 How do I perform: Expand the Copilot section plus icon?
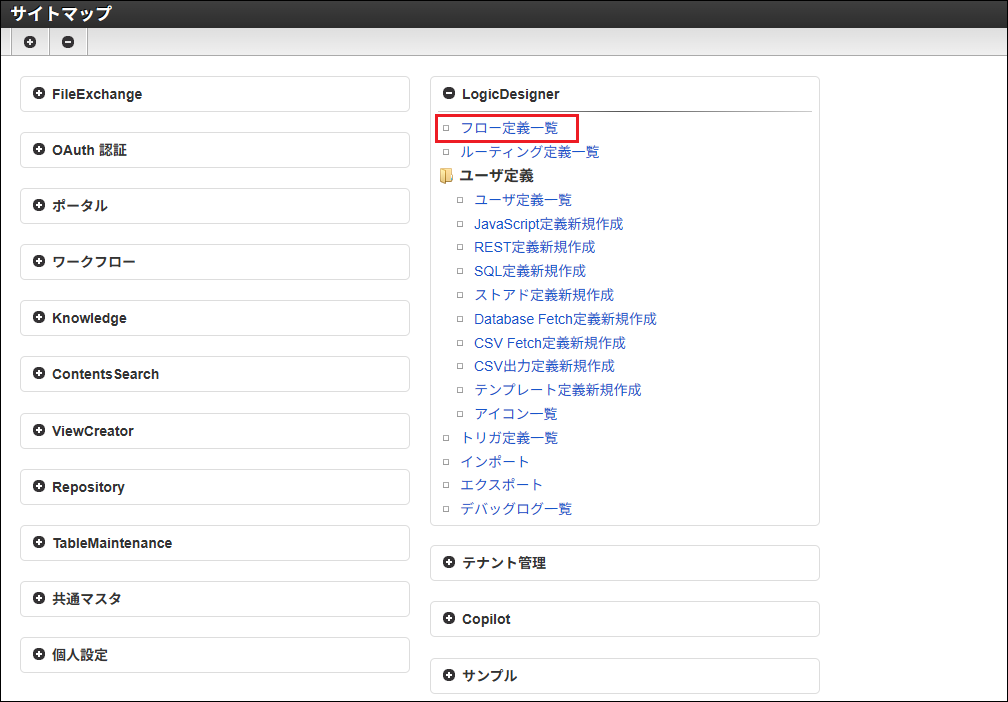(449, 619)
